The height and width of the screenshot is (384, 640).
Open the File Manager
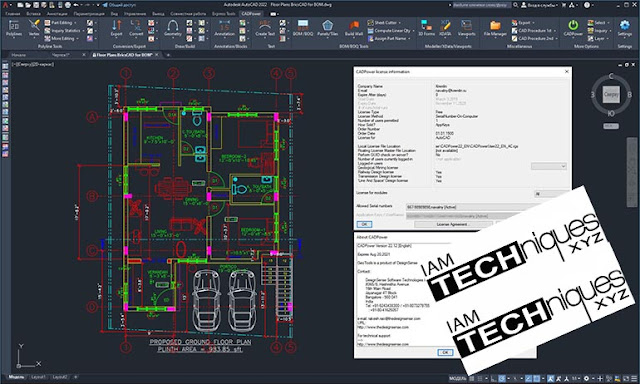[x=495, y=28]
